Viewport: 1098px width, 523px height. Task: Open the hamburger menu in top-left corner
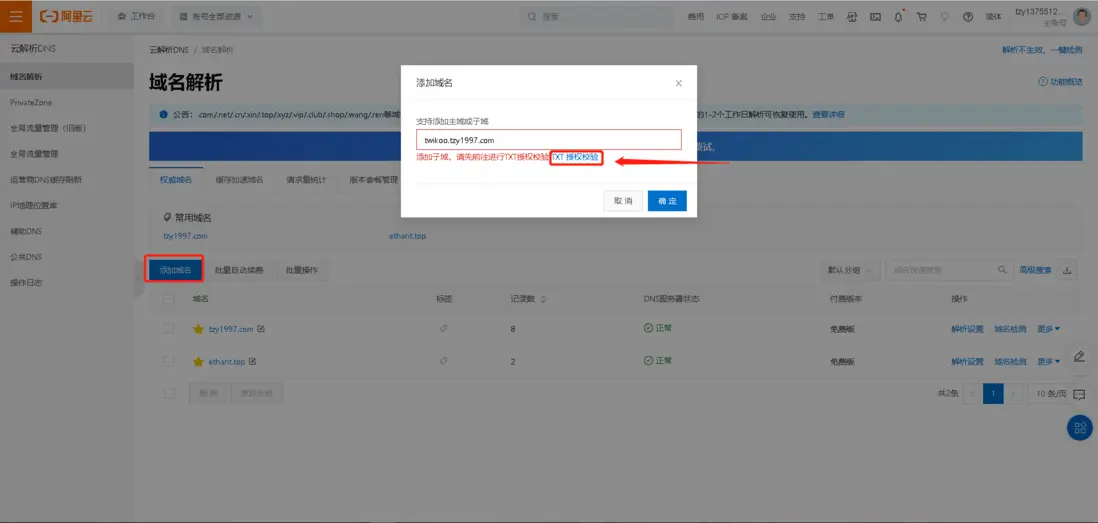pyautogui.click(x=15, y=16)
